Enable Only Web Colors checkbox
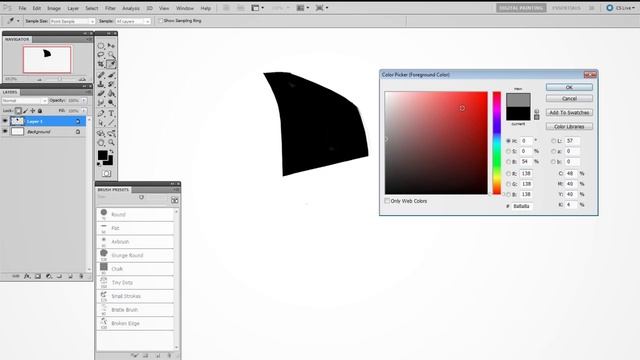This screenshot has height=360, width=640. (x=387, y=201)
